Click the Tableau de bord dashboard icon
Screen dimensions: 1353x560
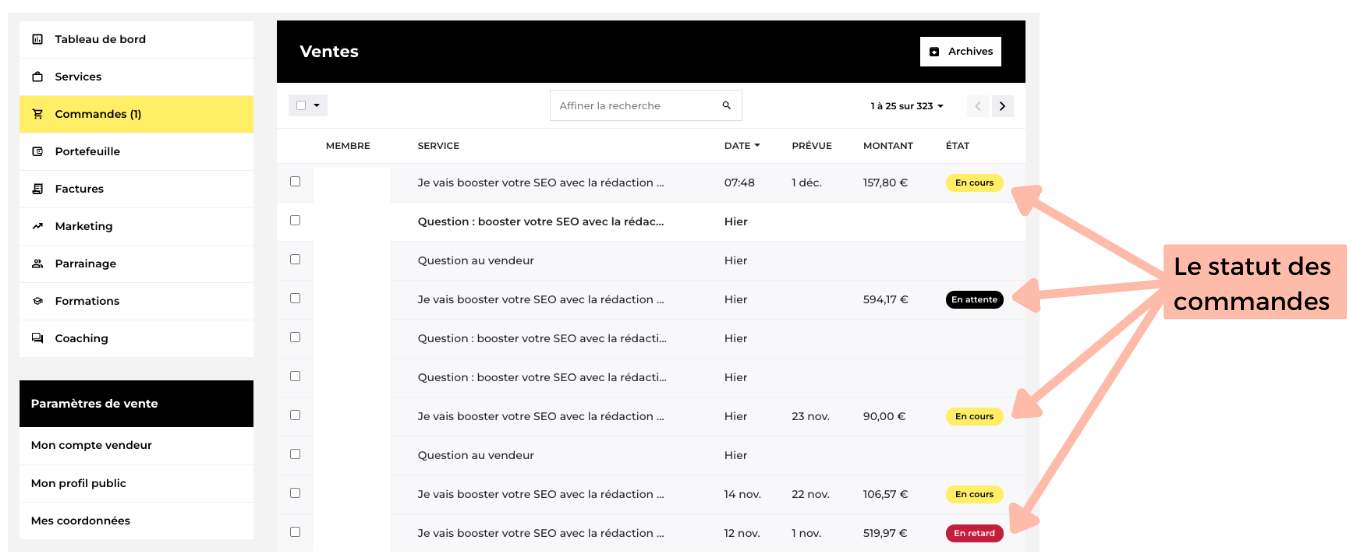coord(38,40)
